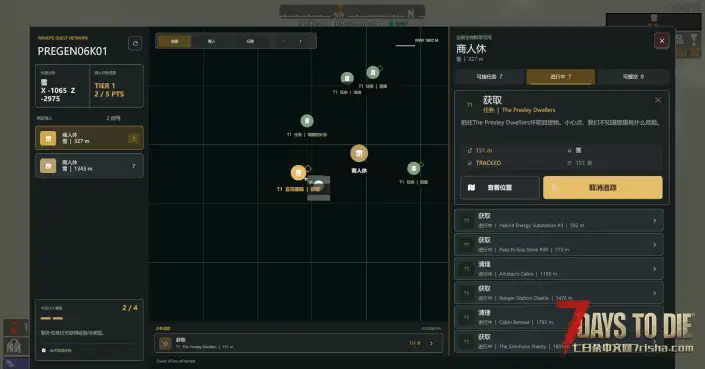Click the quest icon in the bottom tracked quest bar

pyautogui.click(x=165, y=343)
